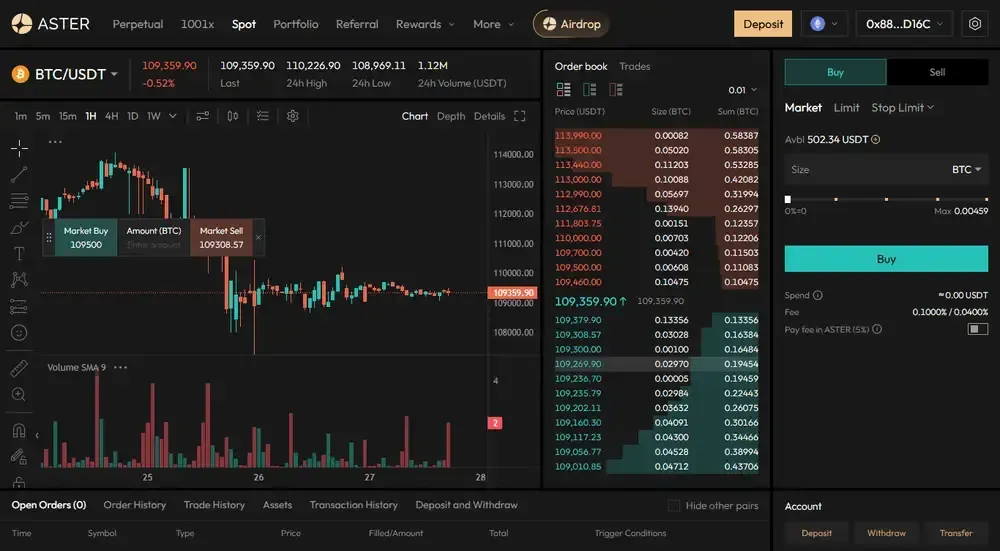Select the ruler measure tool
Viewport: 1000px width, 551px height.
click(19, 368)
